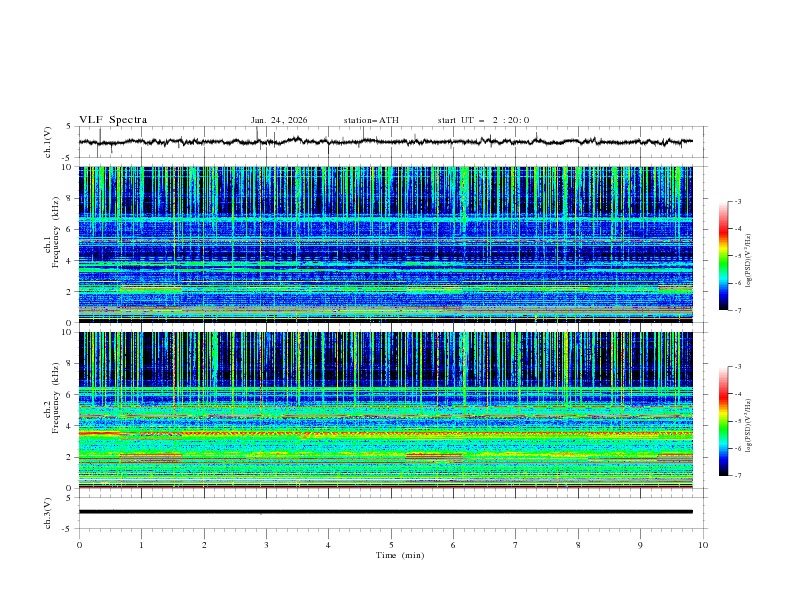Click the lower ch.2 PSD color bar
This screenshot has width=792, height=612.
click(723, 422)
